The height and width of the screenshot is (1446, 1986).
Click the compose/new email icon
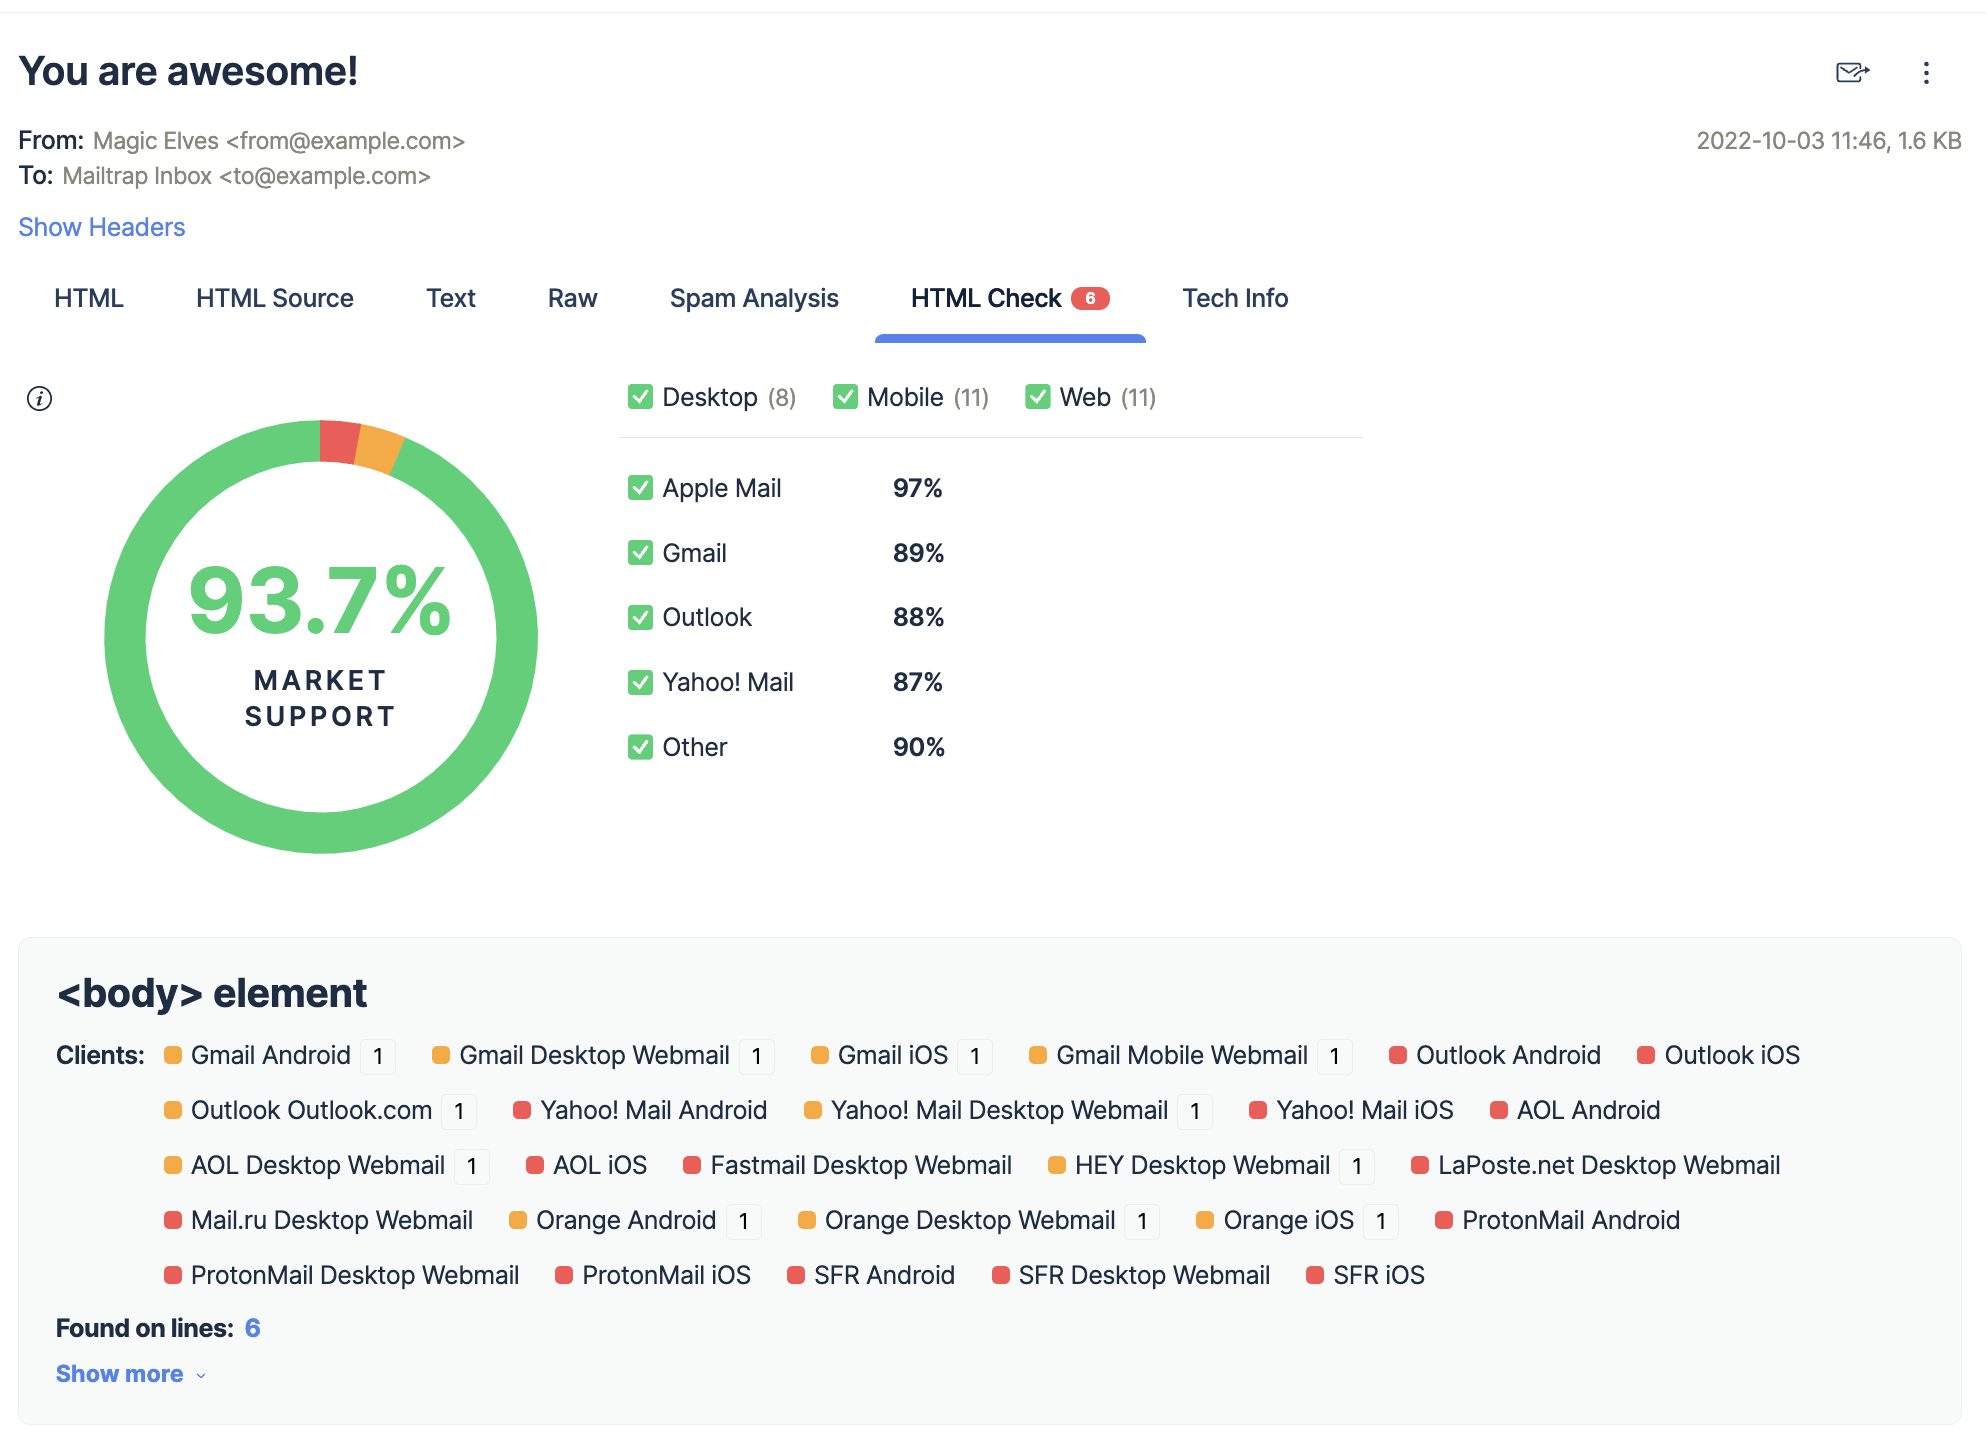pyautogui.click(x=1852, y=69)
